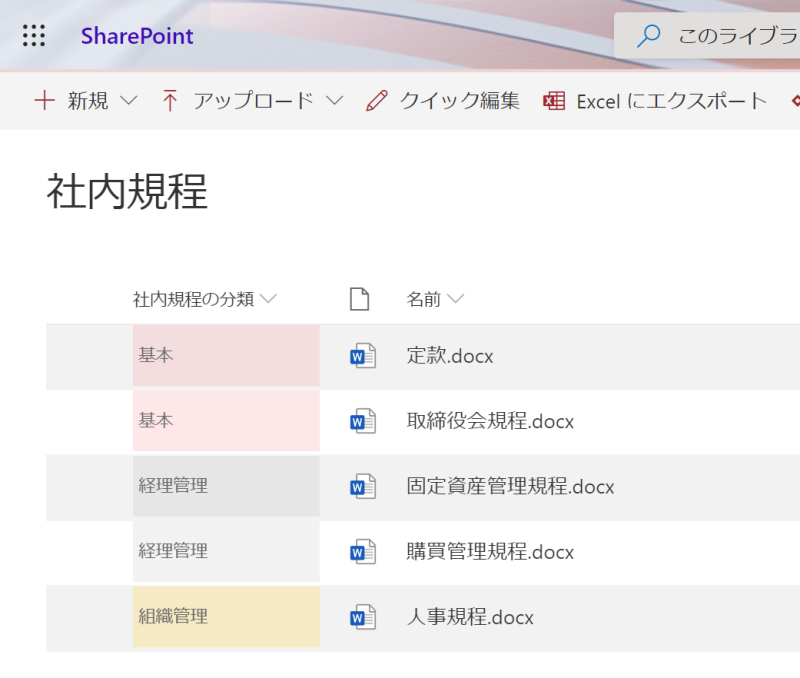The height and width of the screenshot is (678, 800).
Task: Click the file type column header icon
Action: pos(360,298)
